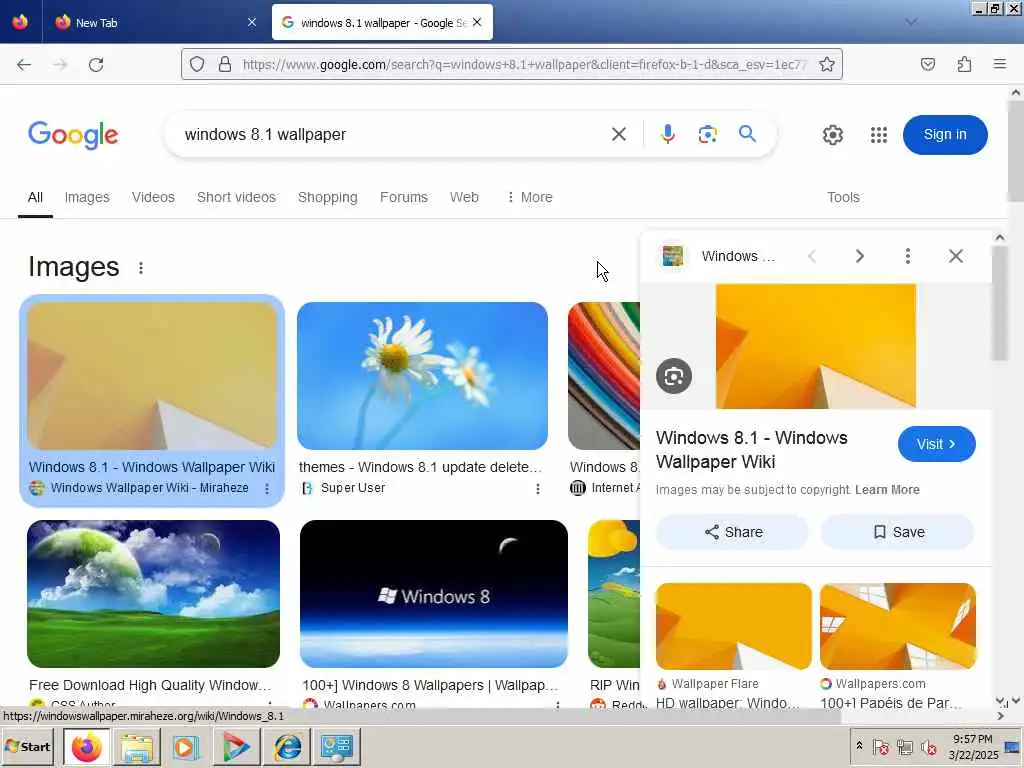1024x768 pixels.
Task: Open Google quick settings gear
Action: (833, 135)
